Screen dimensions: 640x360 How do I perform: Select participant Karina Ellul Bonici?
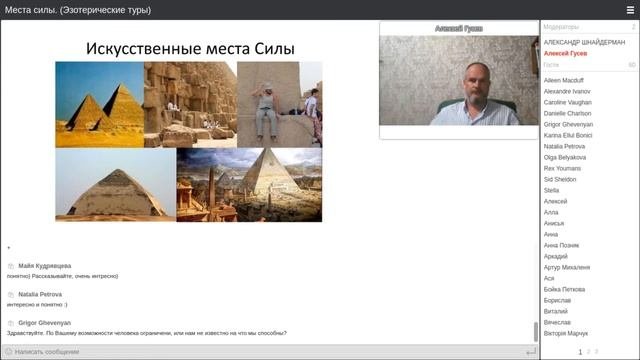568,136
